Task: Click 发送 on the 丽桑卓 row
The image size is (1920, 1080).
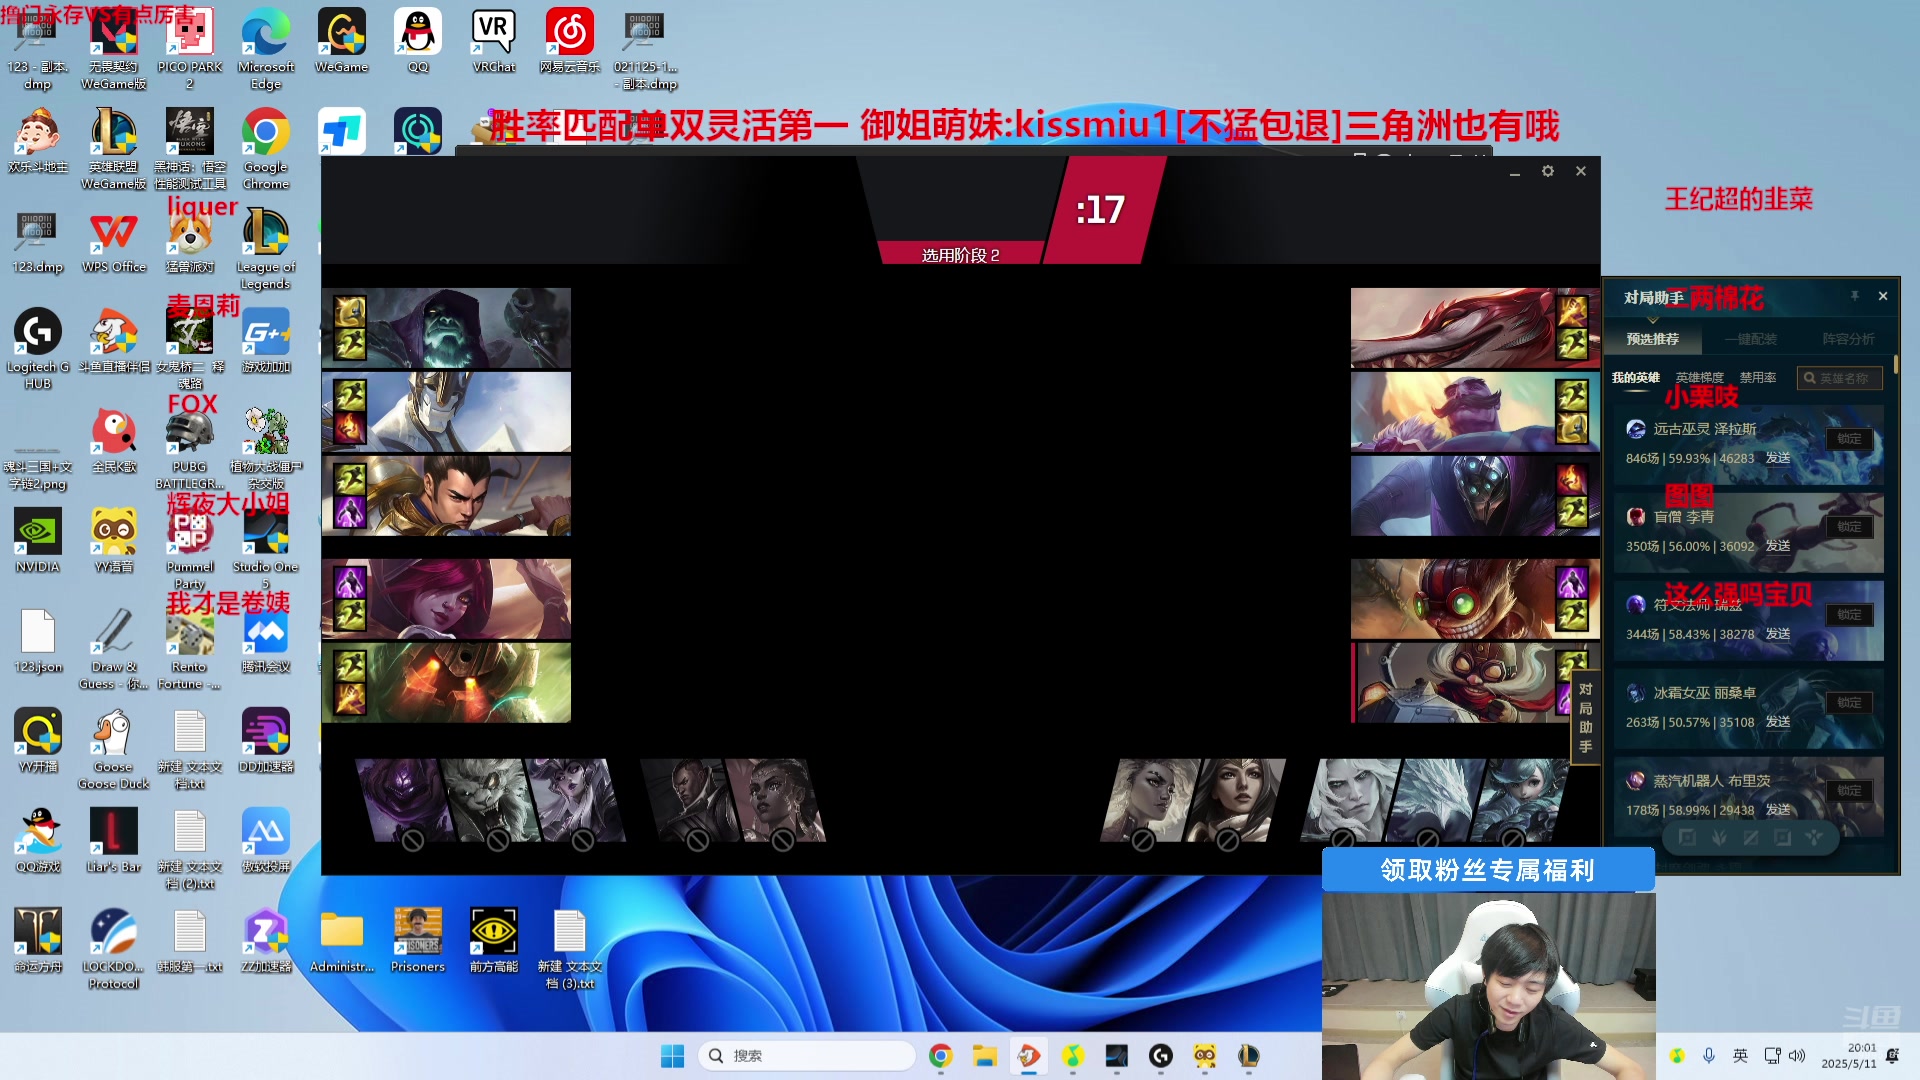Action: (x=1778, y=722)
